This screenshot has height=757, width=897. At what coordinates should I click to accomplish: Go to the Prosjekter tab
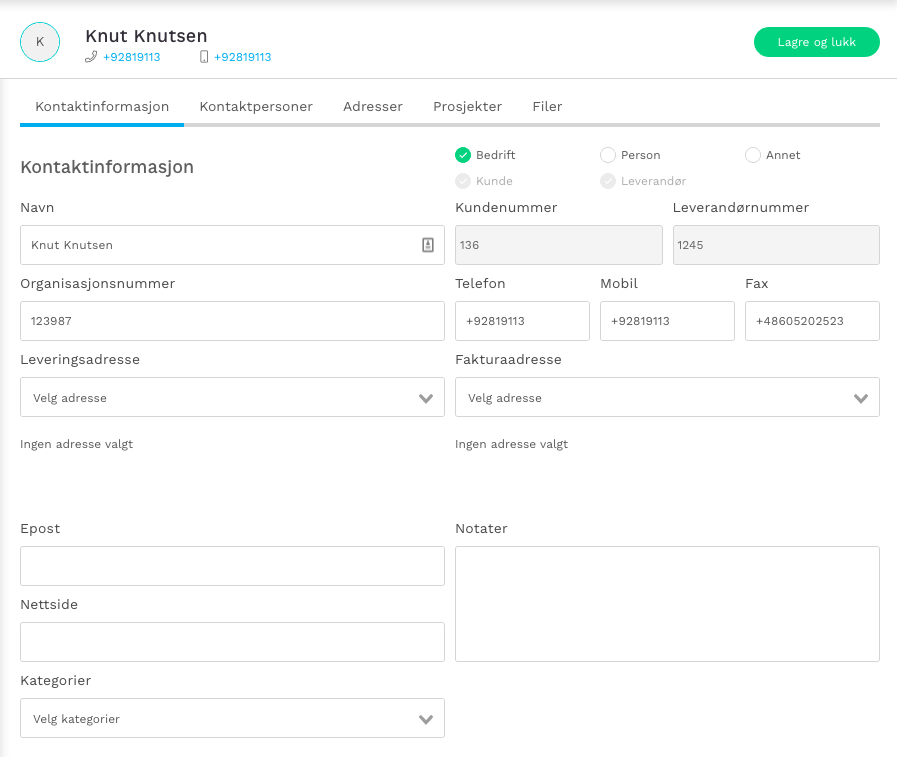[467, 106]
